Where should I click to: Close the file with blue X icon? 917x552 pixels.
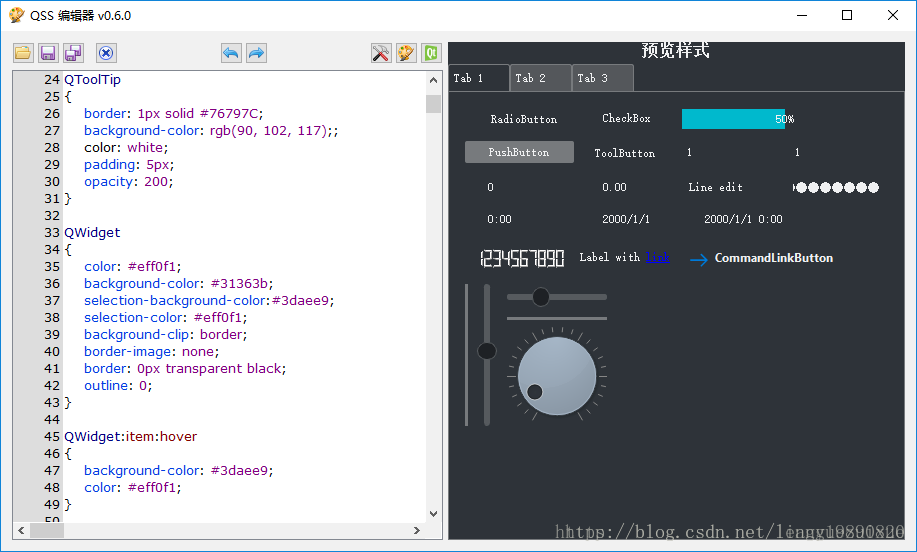tap(106, 53)
